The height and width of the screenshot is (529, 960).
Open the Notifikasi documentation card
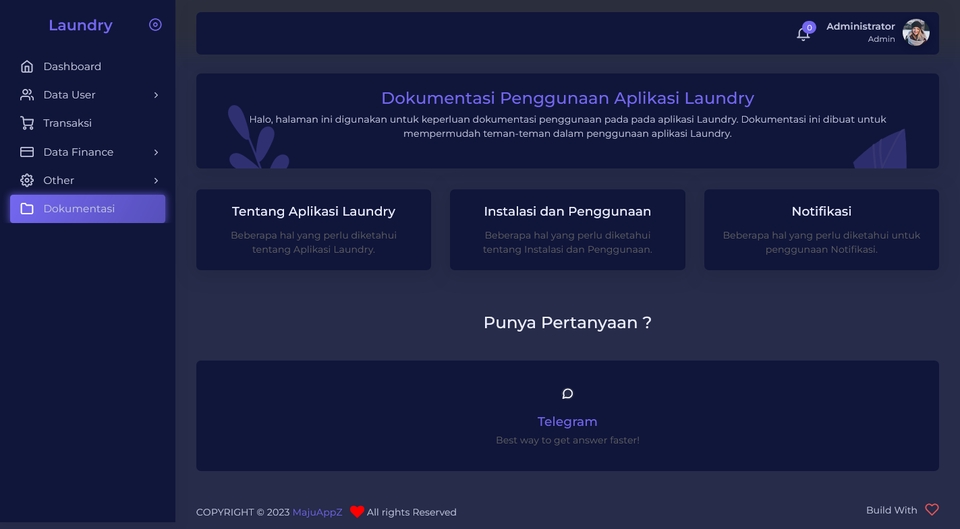coord(821,230)
